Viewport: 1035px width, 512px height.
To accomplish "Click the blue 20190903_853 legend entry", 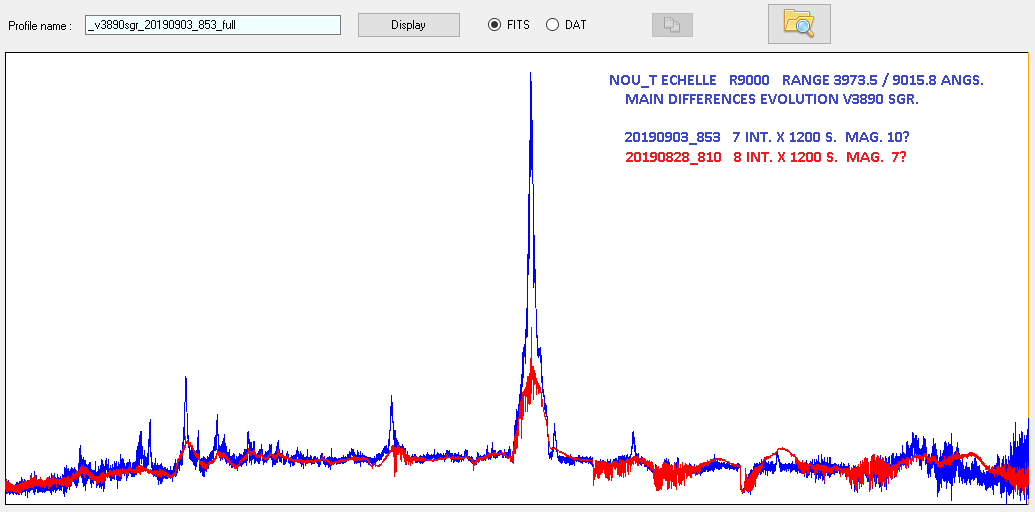I will pyautogui.click(x=672, y=137).
